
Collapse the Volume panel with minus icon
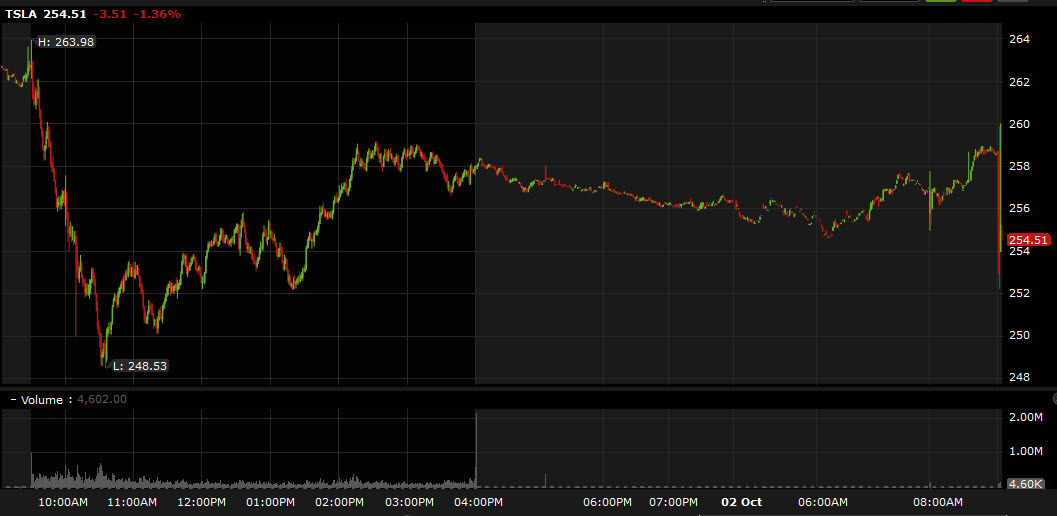pyautogui.click(x=13, y=400)
